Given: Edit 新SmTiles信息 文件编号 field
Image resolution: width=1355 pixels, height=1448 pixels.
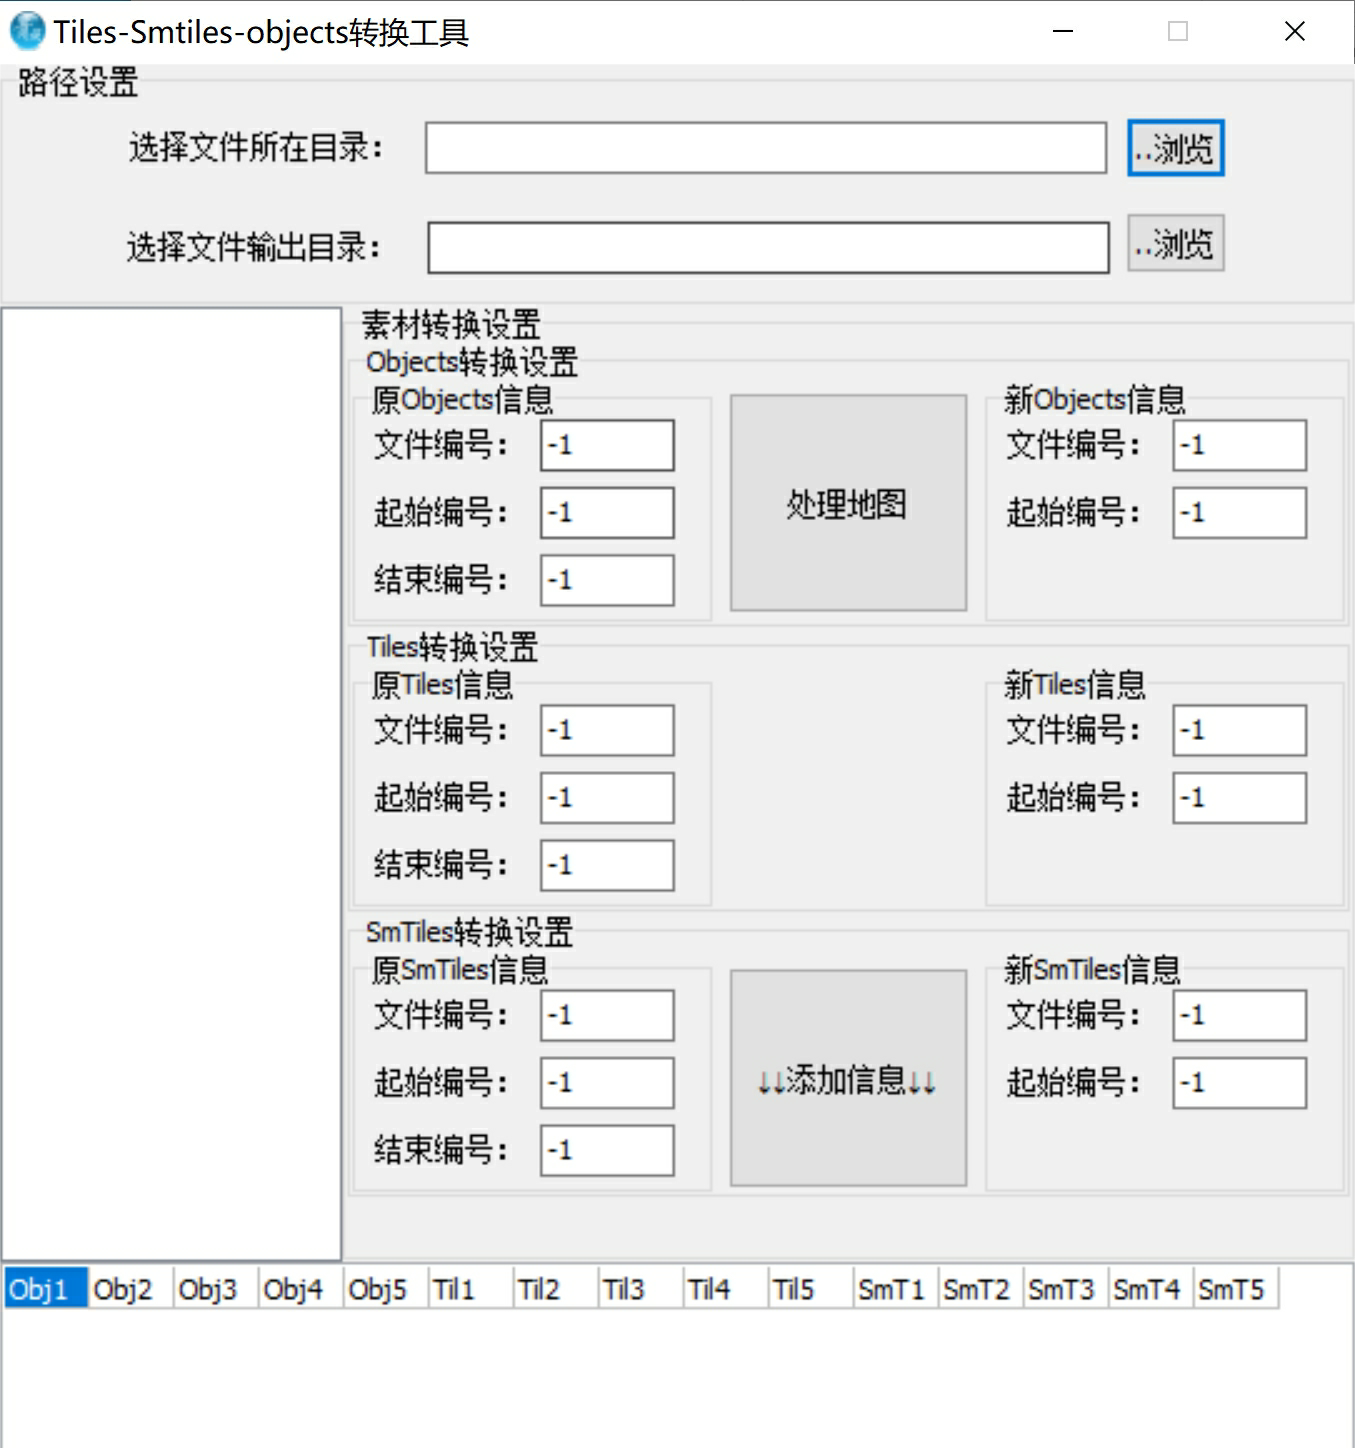Looking at the screenshot, I should tap(1240, 1015).
